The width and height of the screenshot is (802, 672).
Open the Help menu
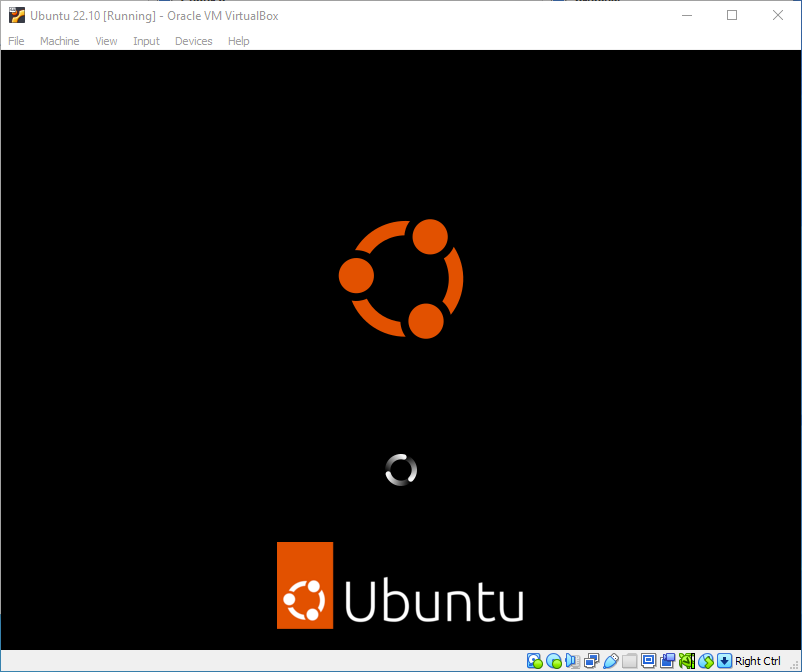(238, 41)
